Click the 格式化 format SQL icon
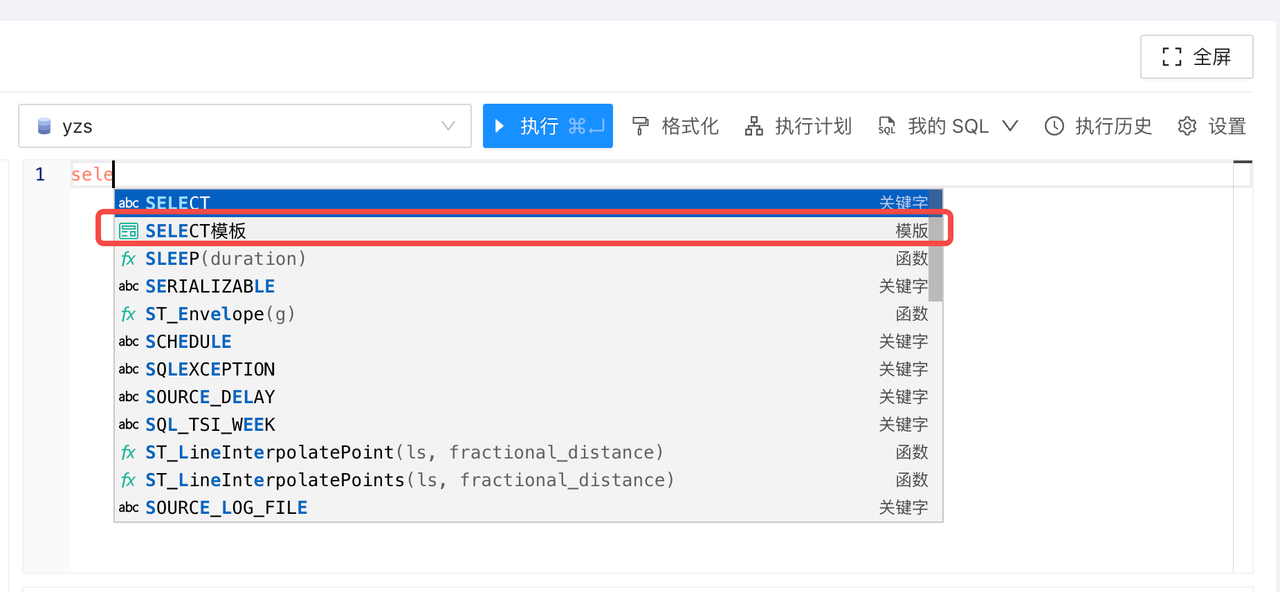Image resolution: width=1280 pixels, height=592 pixels. (641, 125)
